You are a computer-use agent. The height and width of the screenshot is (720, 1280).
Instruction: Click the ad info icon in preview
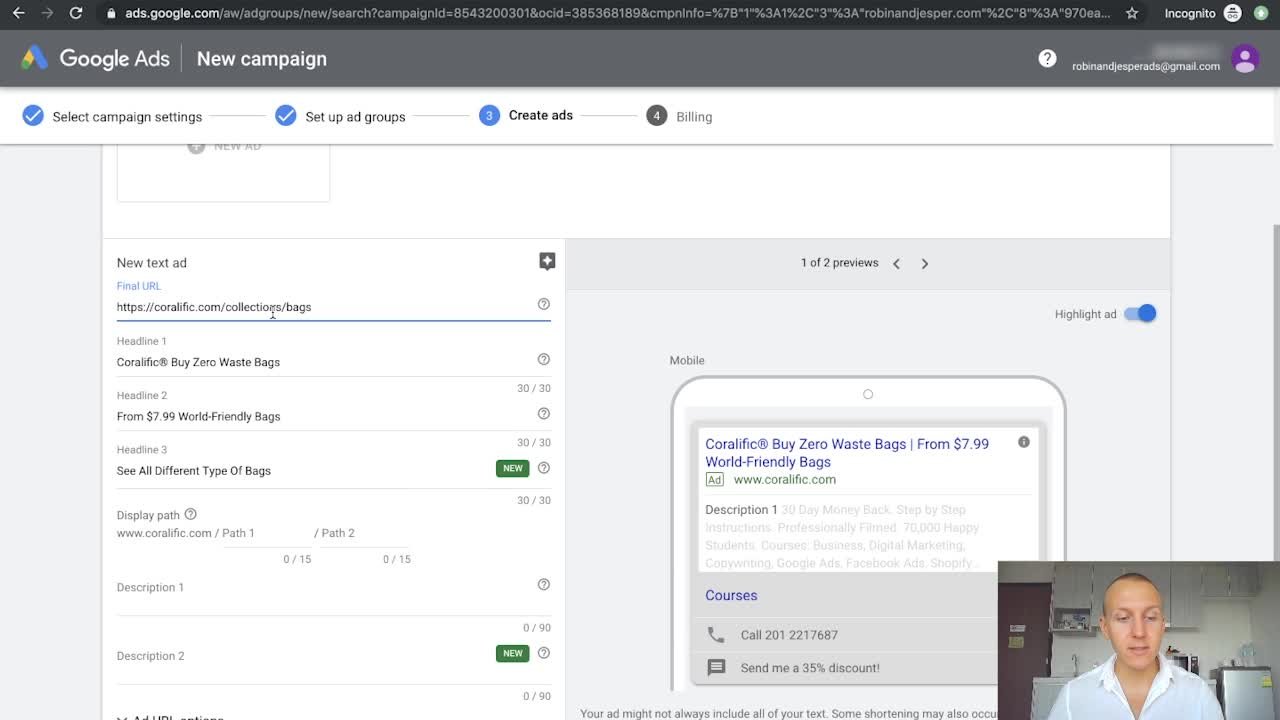click(1023, 442)
